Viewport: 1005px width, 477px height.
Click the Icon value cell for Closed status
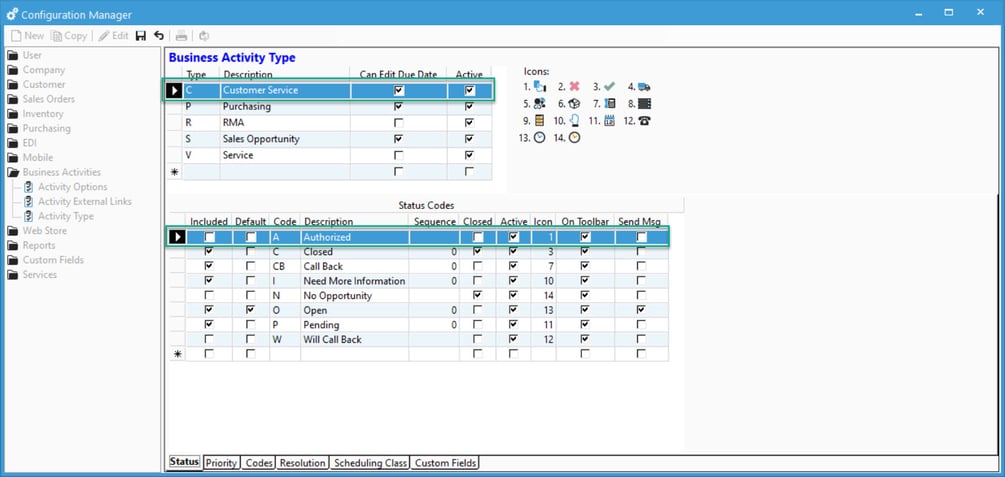pyautogui.click(x=544, y=252)
